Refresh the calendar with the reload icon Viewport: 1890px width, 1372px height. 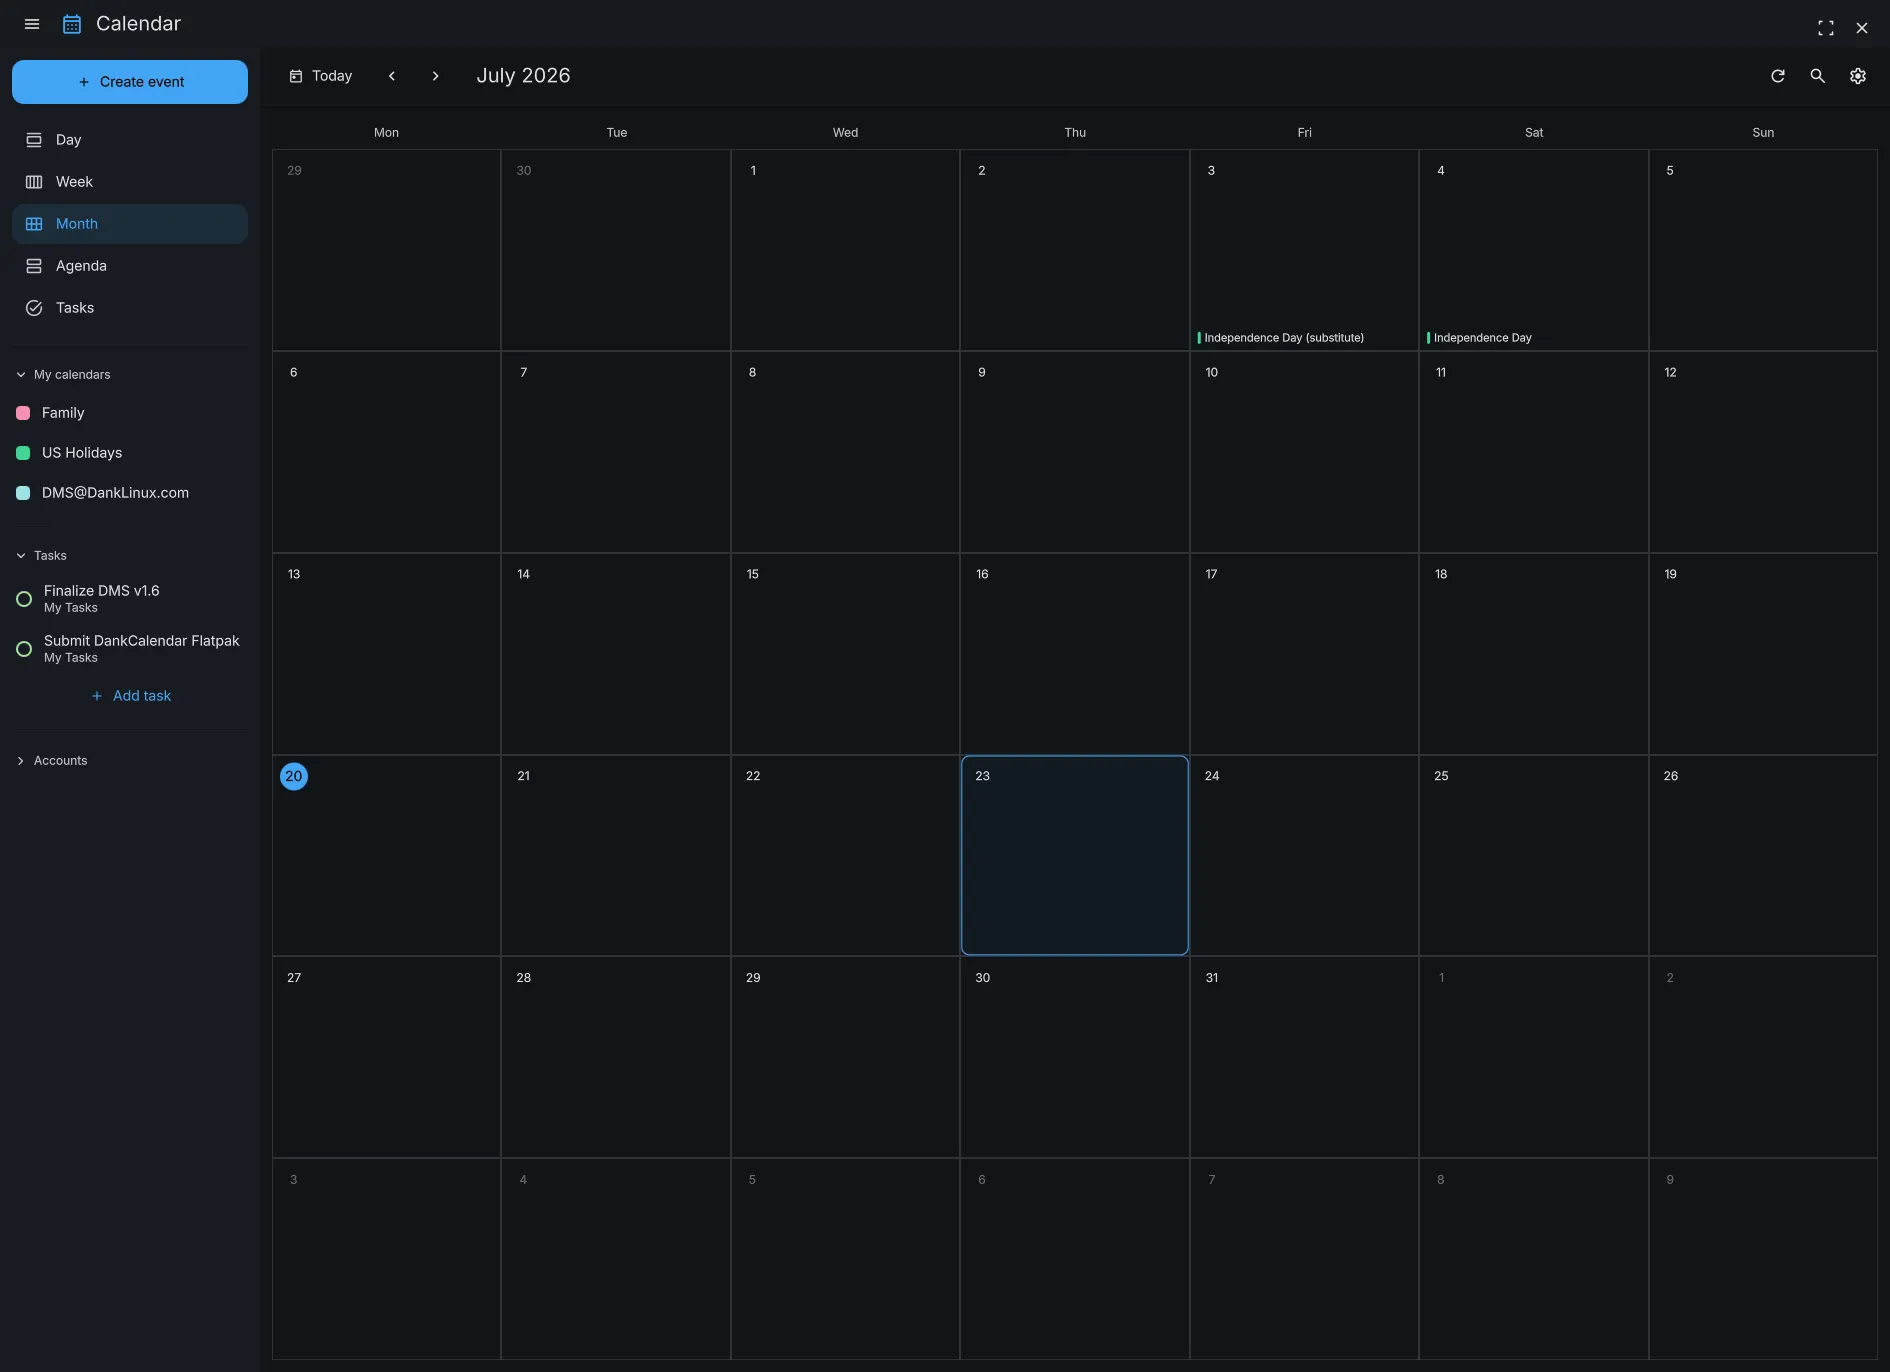pos(1778,76)
